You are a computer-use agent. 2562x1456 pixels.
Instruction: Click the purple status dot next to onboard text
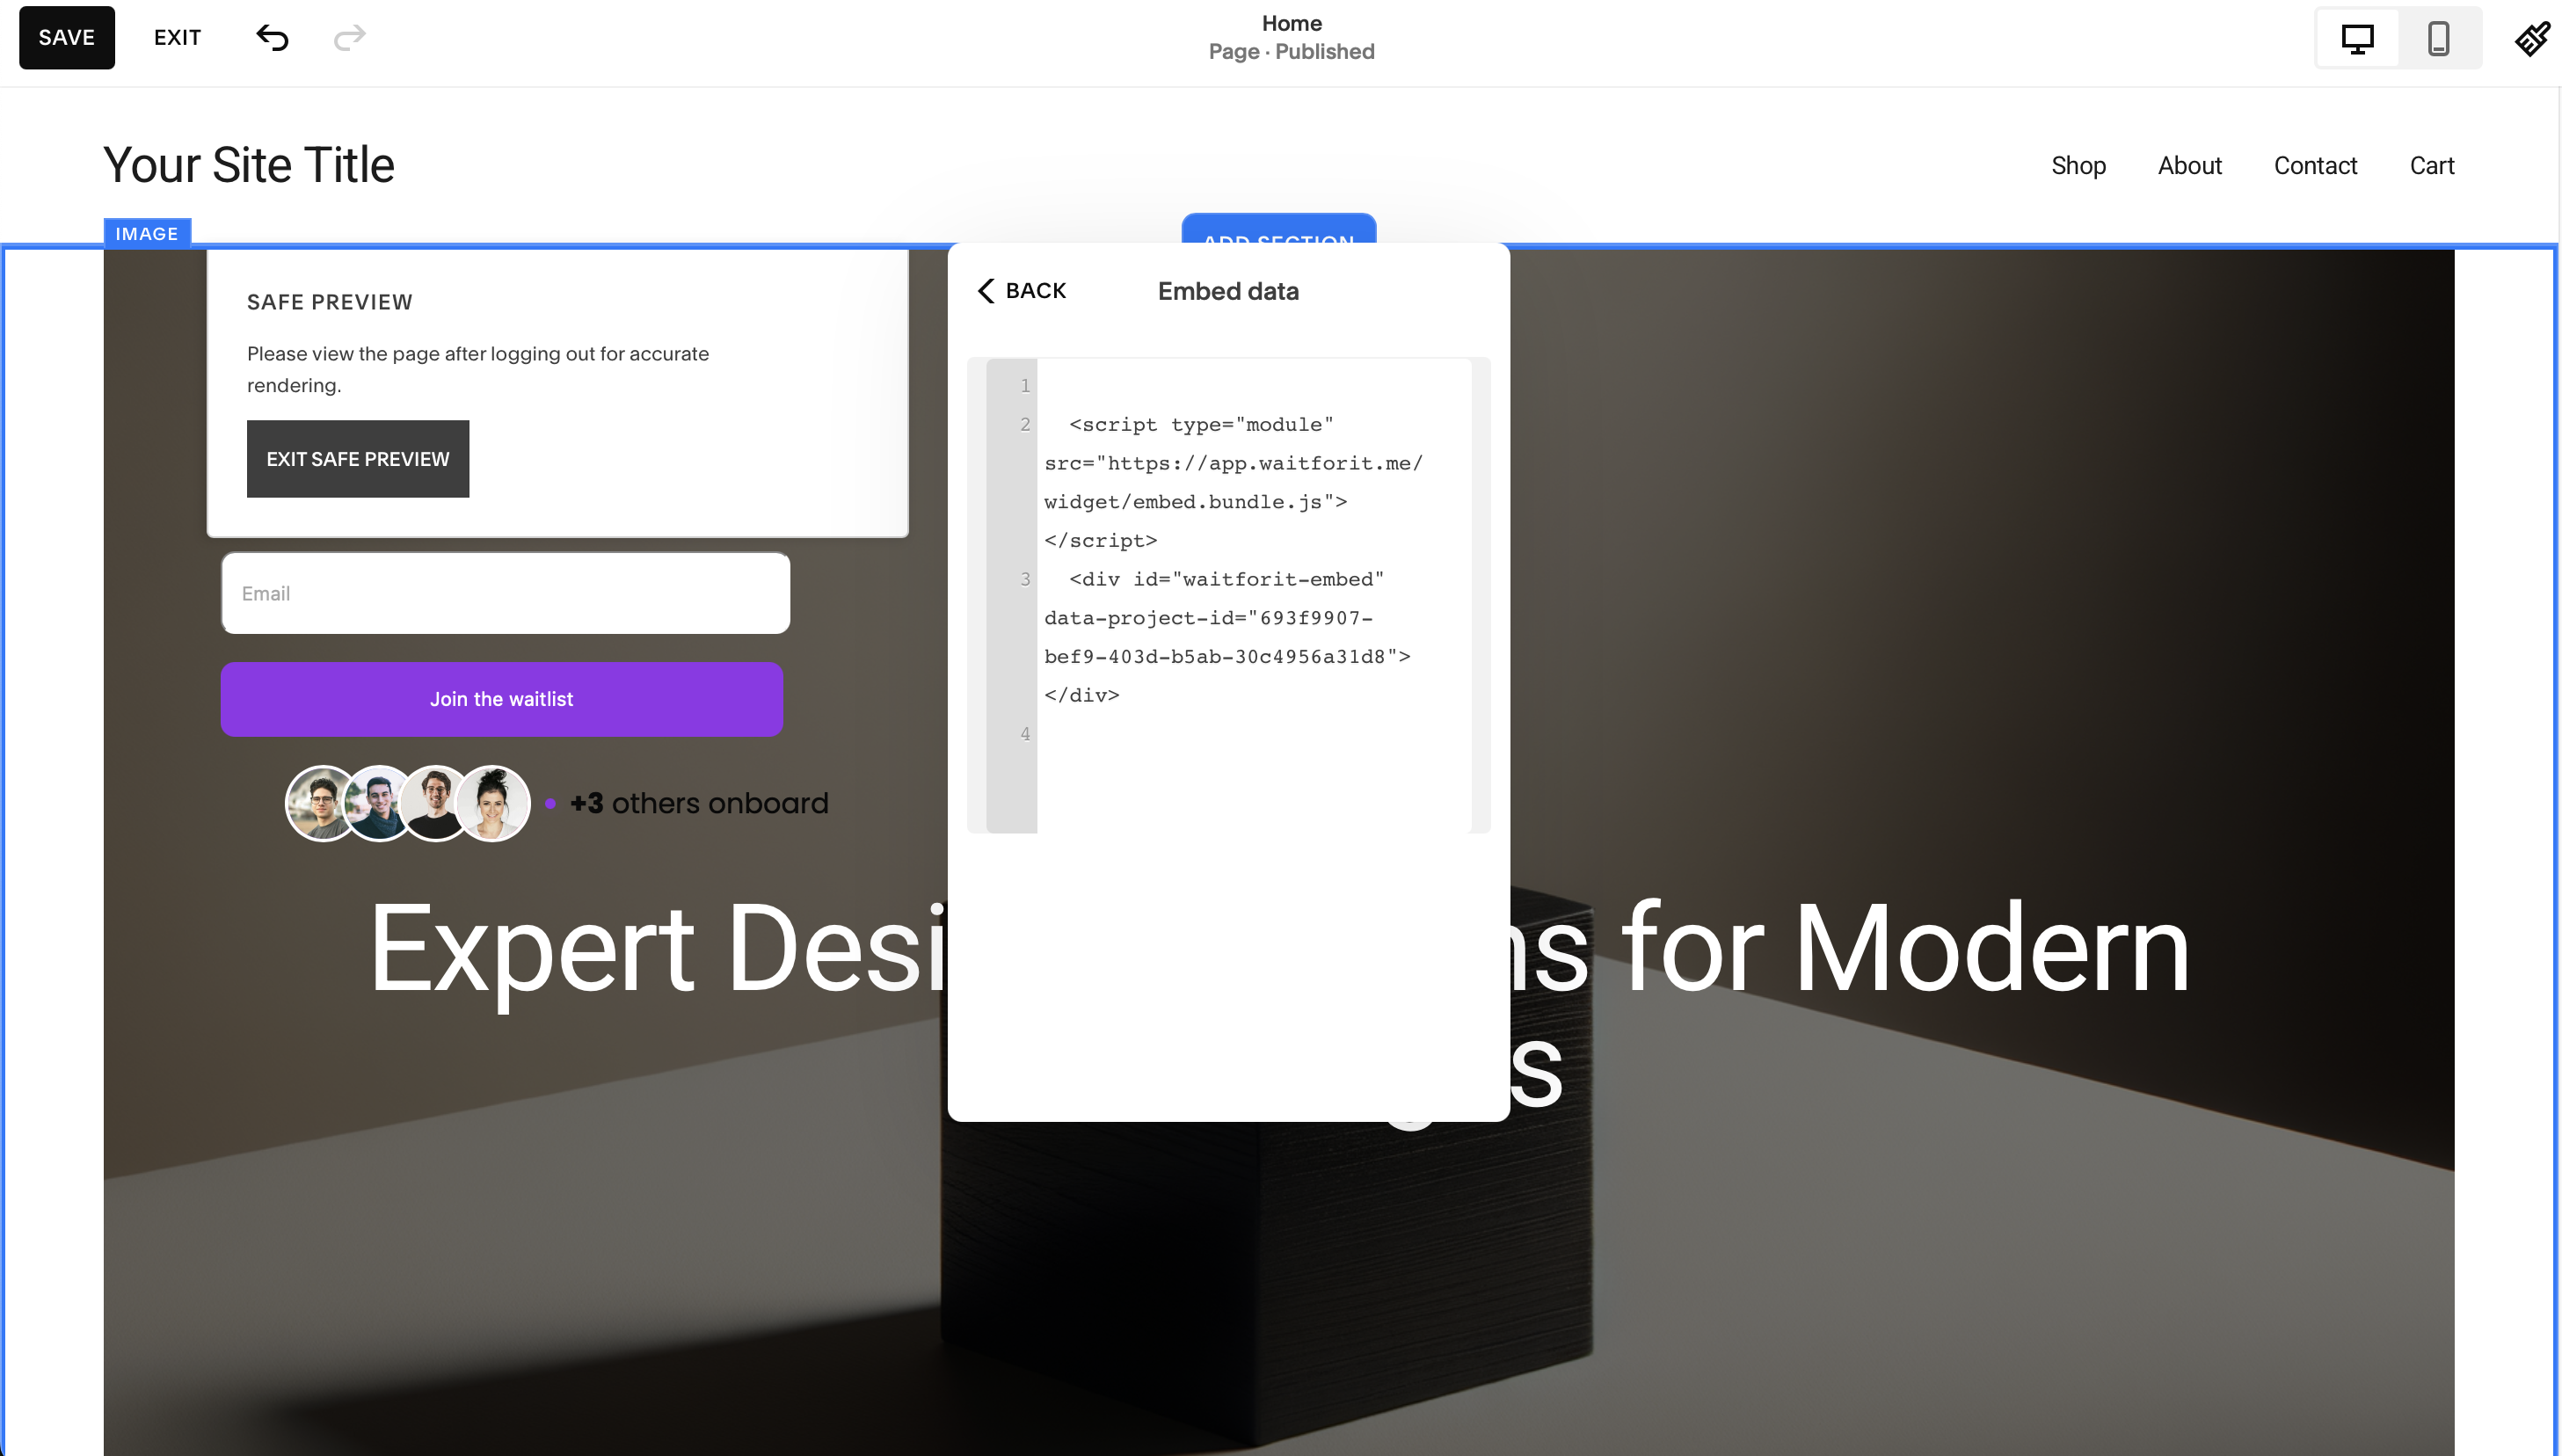click(x=551, y=803)
